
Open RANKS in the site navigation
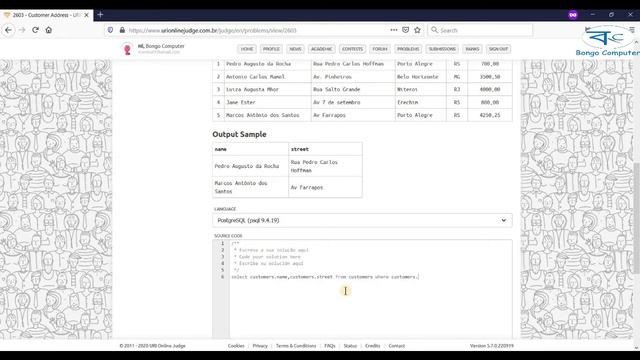(x=472, y=49)
